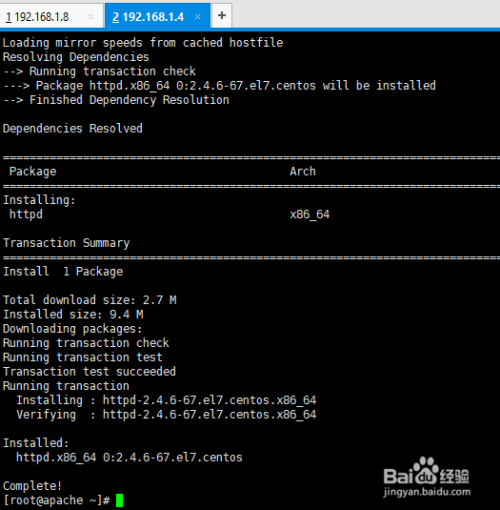The height and width of the screenshot is (510, 500).
Task: Close the 192.168.1.8 tab
Action: tap(91, 16)
